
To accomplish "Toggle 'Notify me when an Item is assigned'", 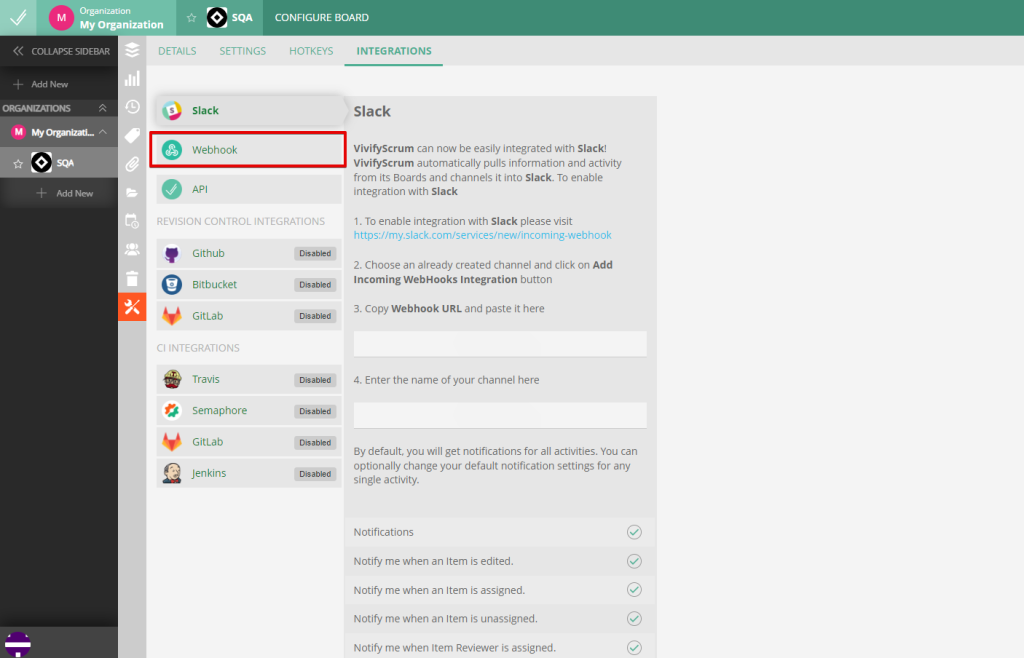I will [x=634, y=590].
